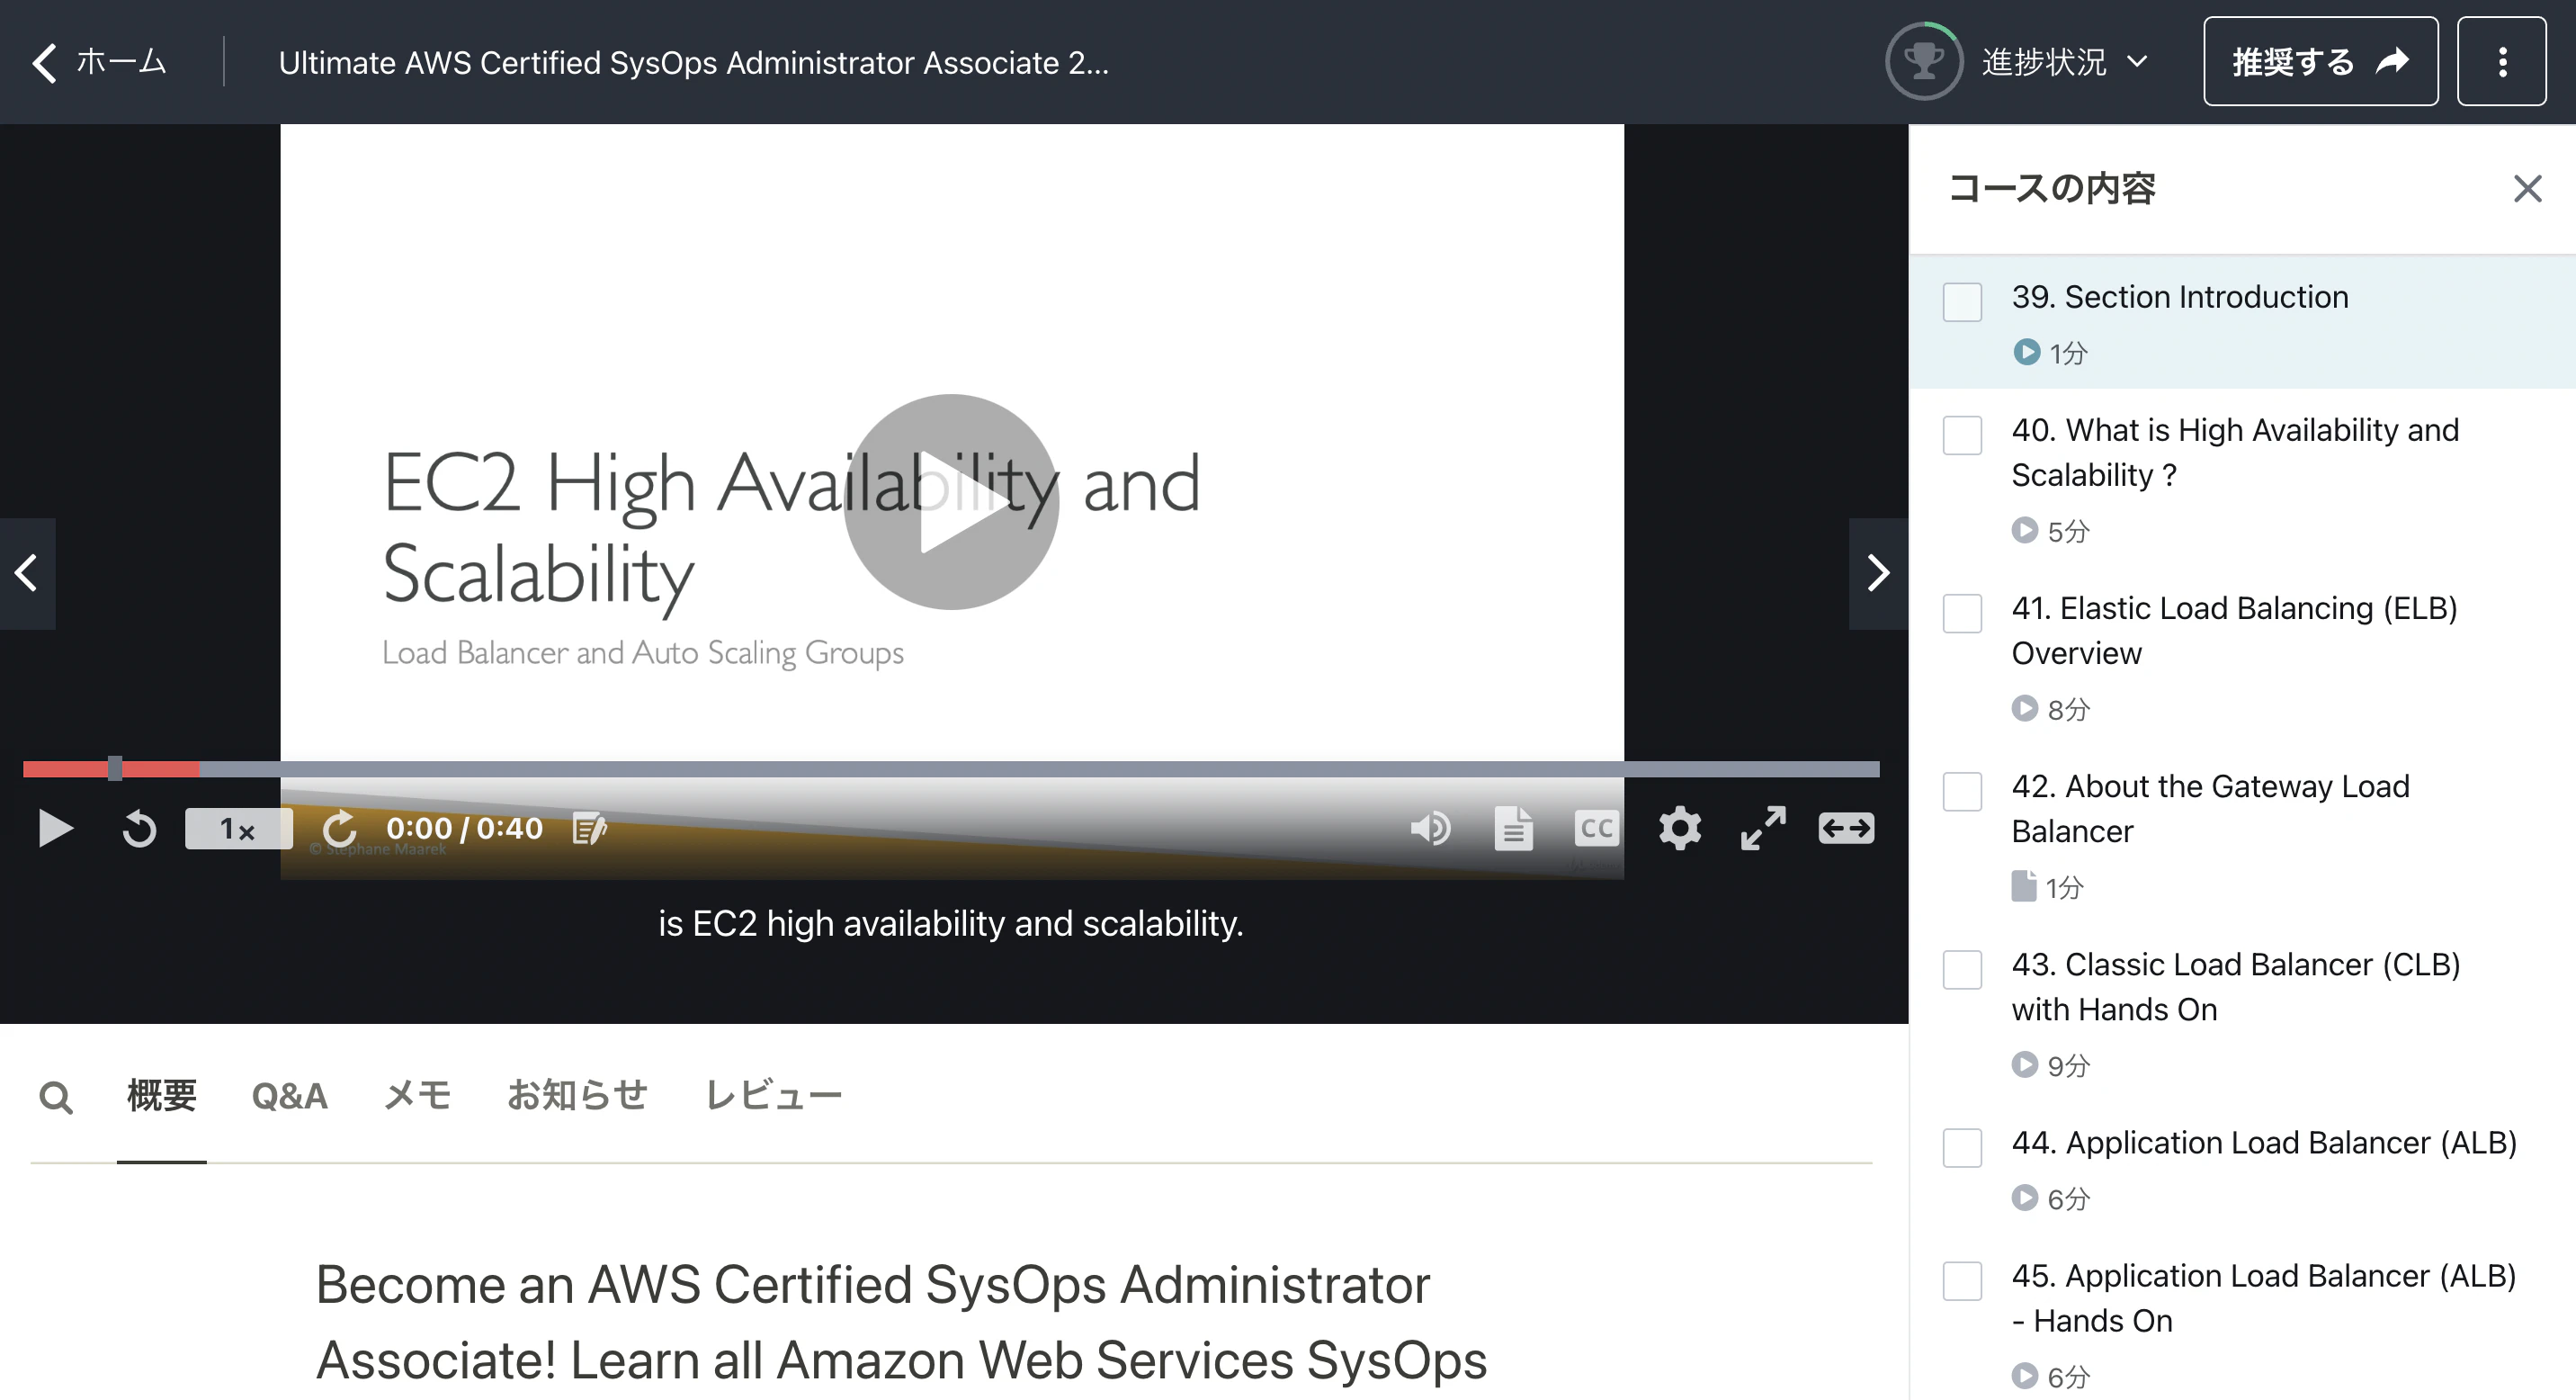Open the transcript document icon
Image resolution: width=2576 pixels, height=1400 pixels.
click(x=1513, y=828)
